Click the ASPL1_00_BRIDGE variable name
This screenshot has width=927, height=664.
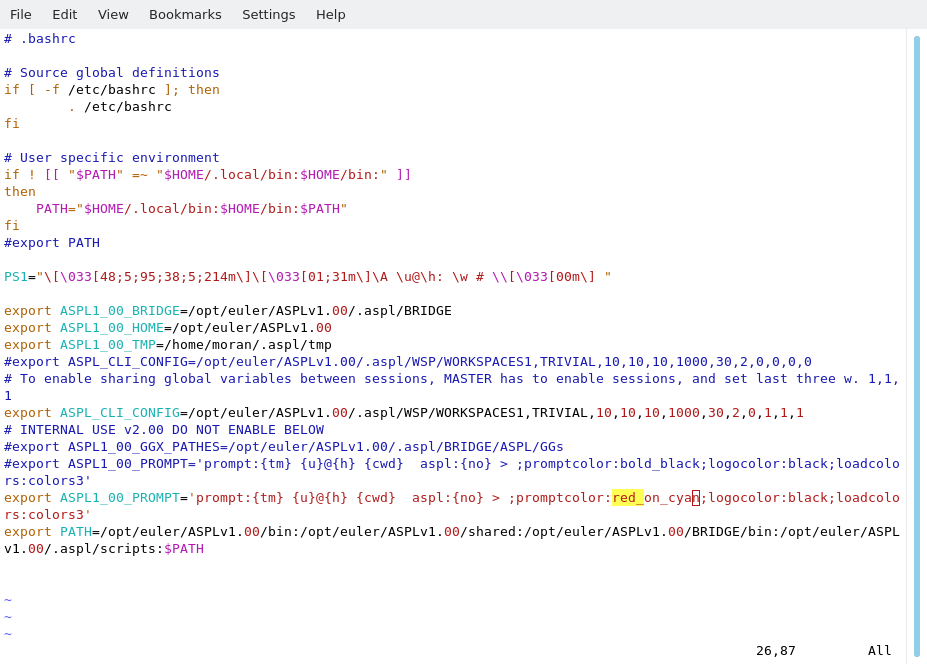pos(120,311)
